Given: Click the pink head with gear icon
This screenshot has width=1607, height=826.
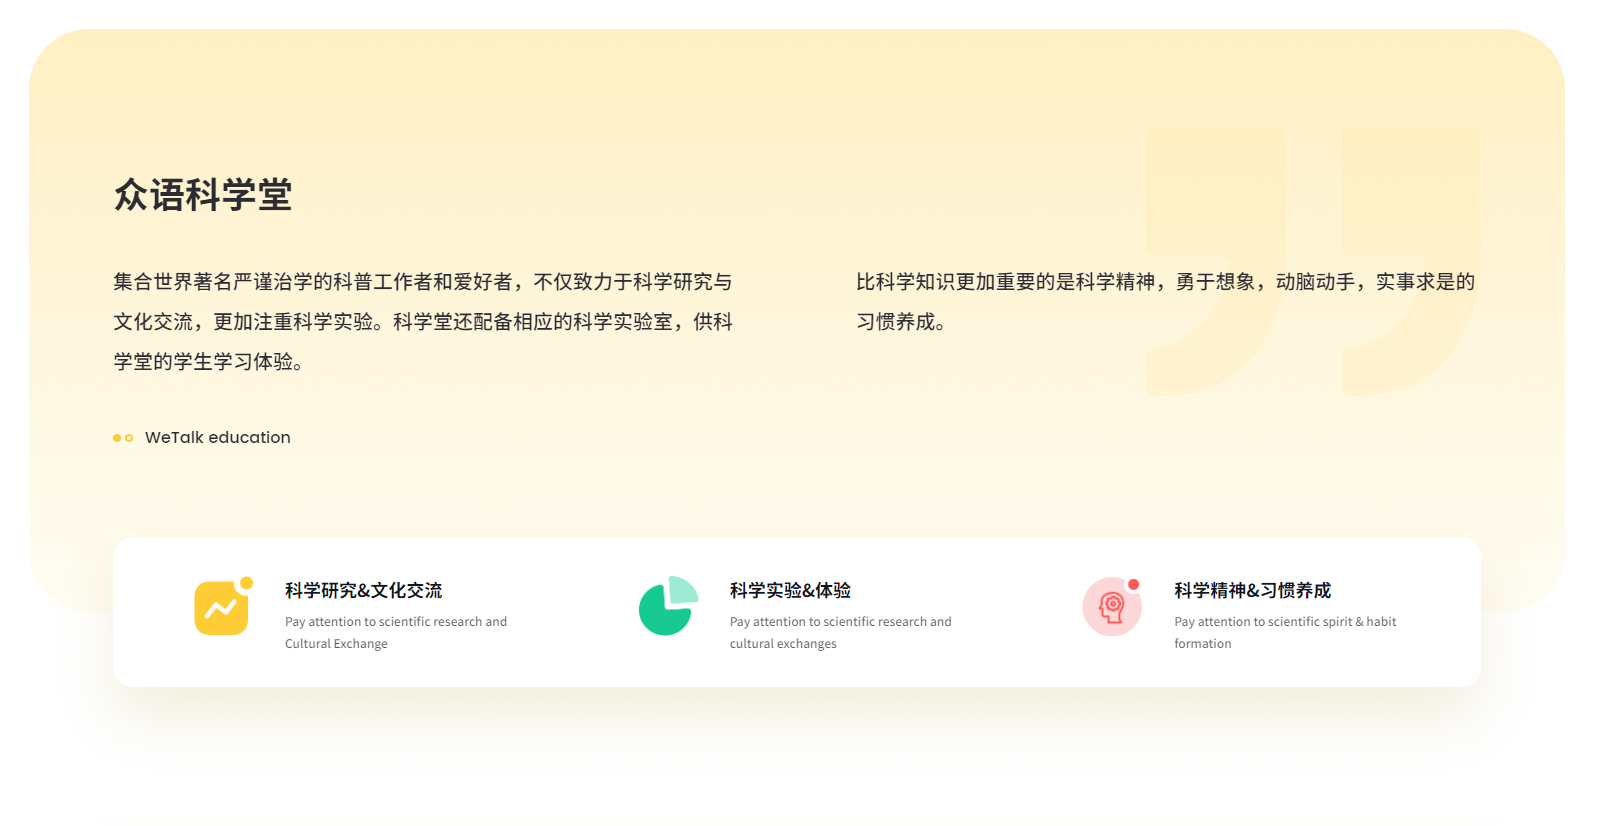Looking at the screenshot, I should pyautogui.click(x=1112, y=606).
